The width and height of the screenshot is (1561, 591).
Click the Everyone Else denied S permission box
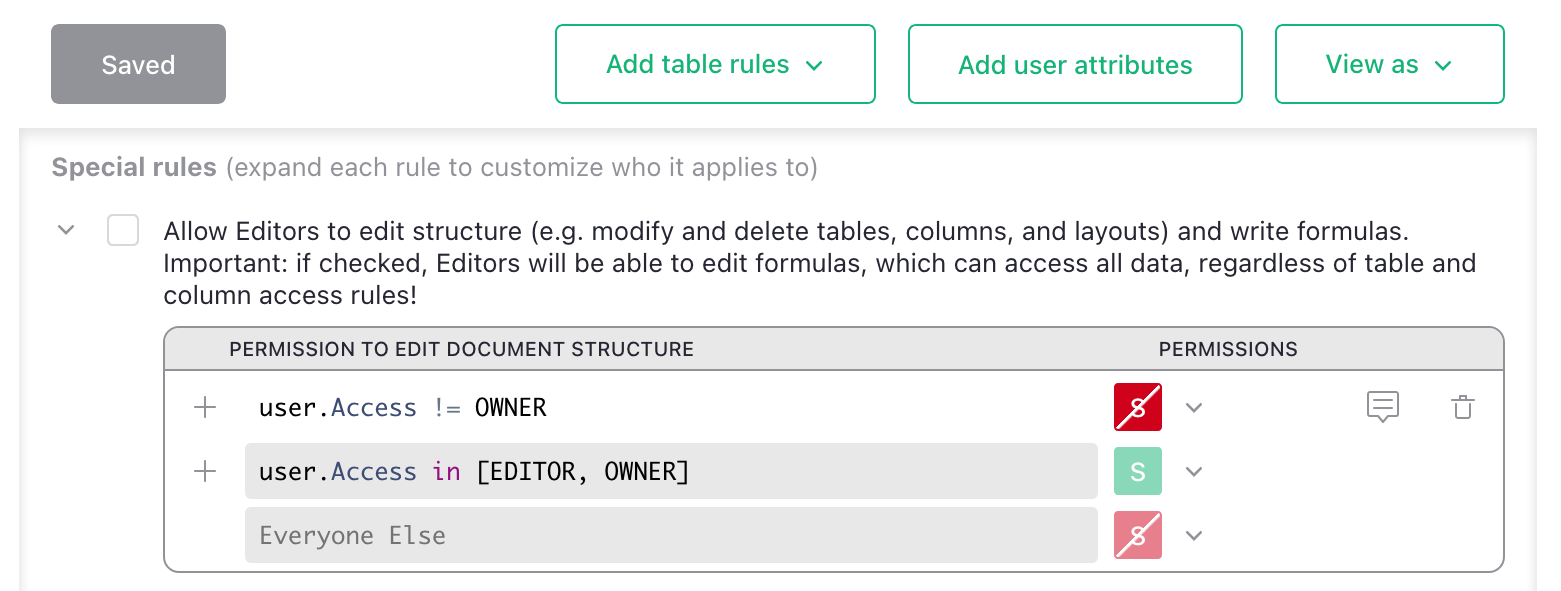1138,535
